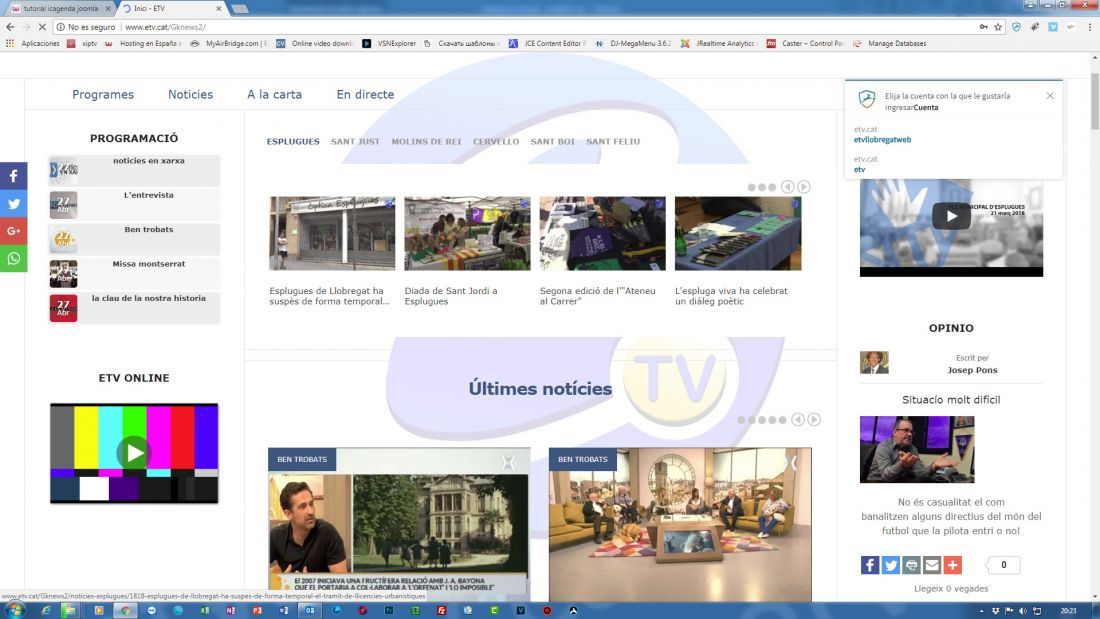
Task: Open article Segona edició de l'Ateneu al Carrer
Action: coord(598,296)
